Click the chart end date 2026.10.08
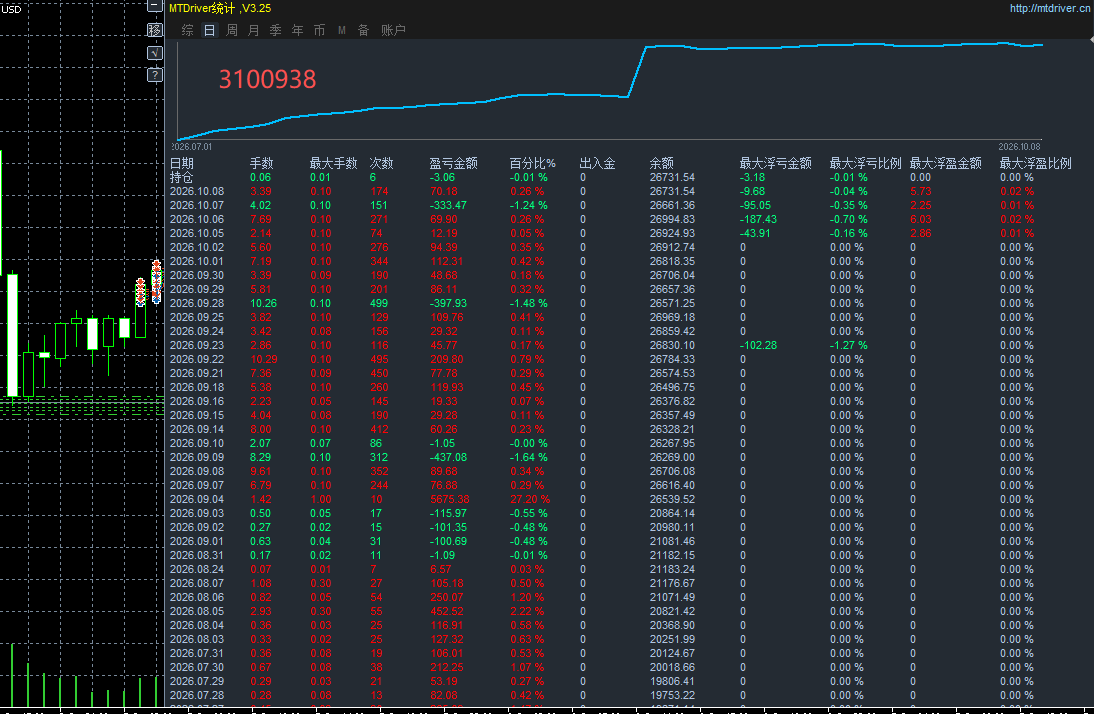Image resolution: width=1094 pixels, height=714 pixels. click(x=1019, y=147)
